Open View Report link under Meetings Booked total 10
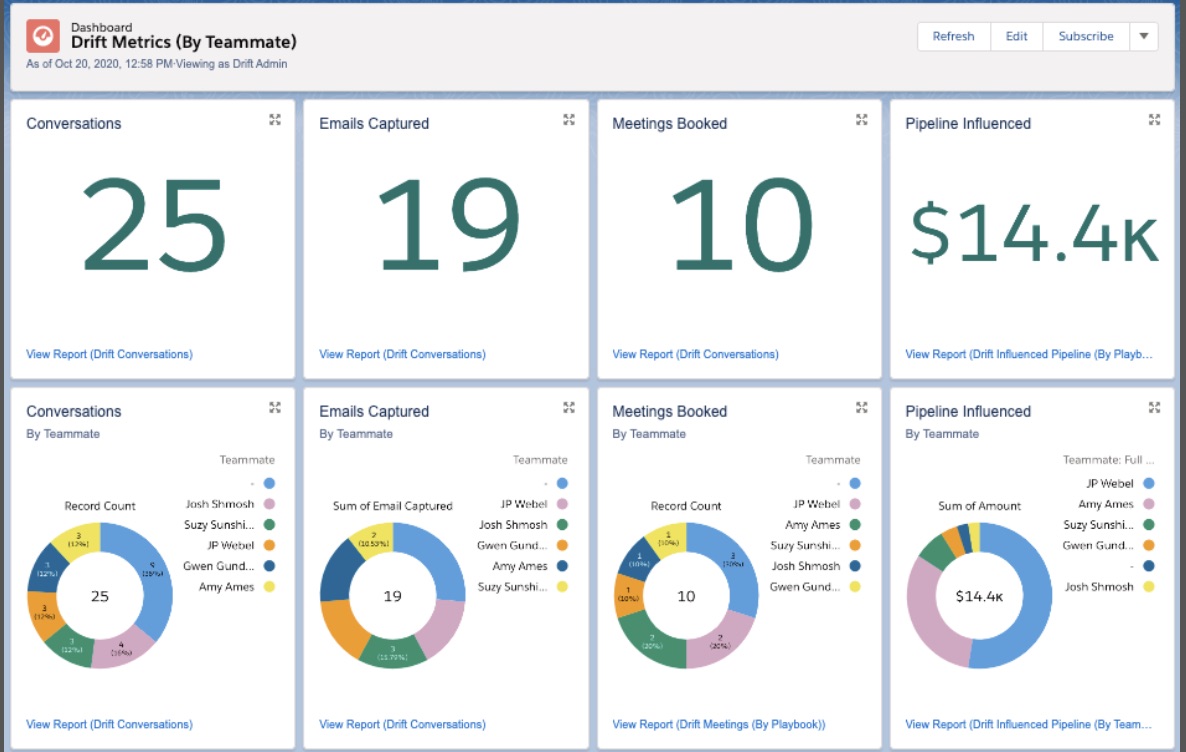 click(x=695, y=354)
